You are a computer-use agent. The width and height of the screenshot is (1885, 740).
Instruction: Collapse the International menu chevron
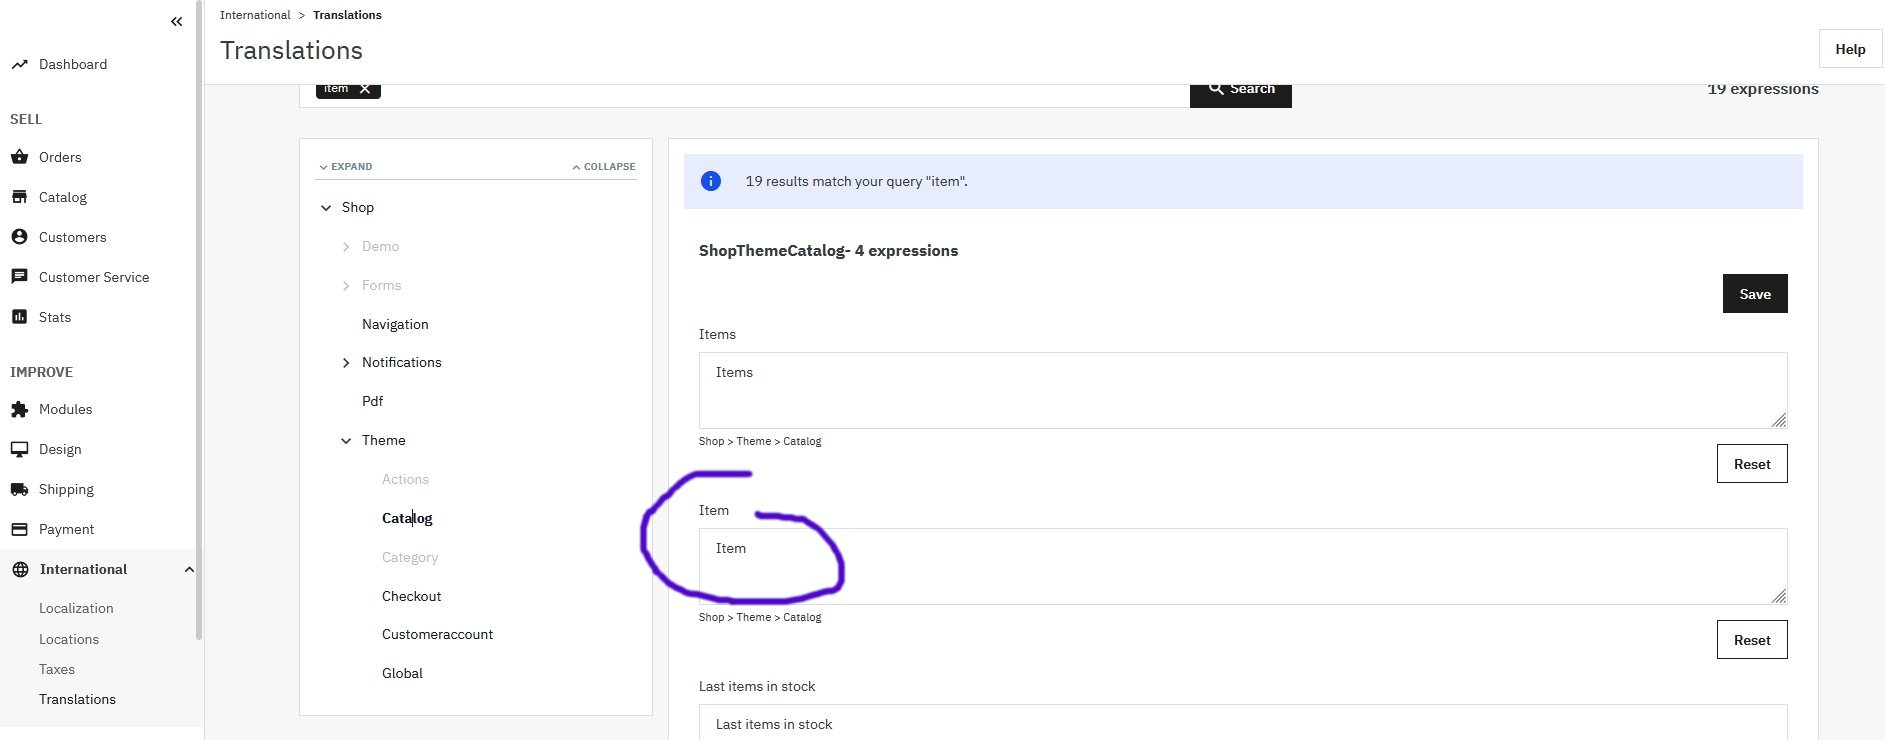coord(189,569)
